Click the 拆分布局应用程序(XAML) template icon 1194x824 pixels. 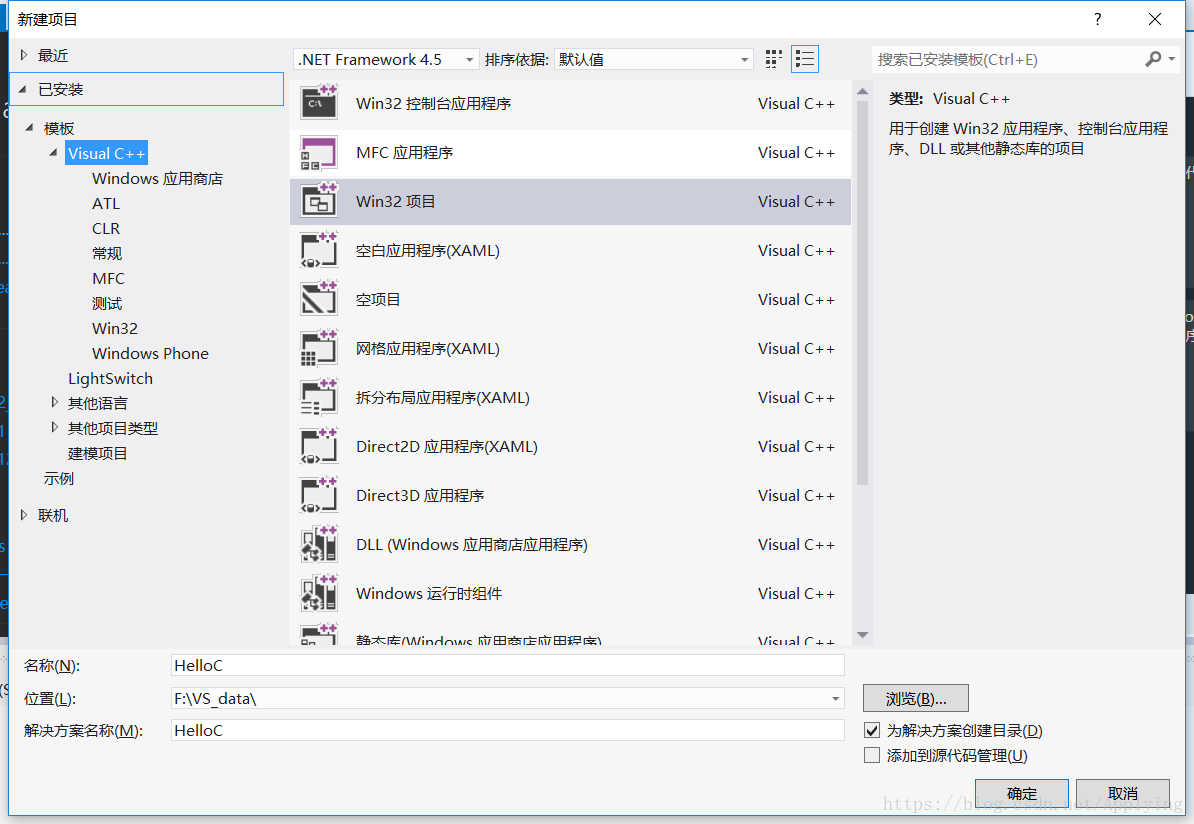(319, 398)
